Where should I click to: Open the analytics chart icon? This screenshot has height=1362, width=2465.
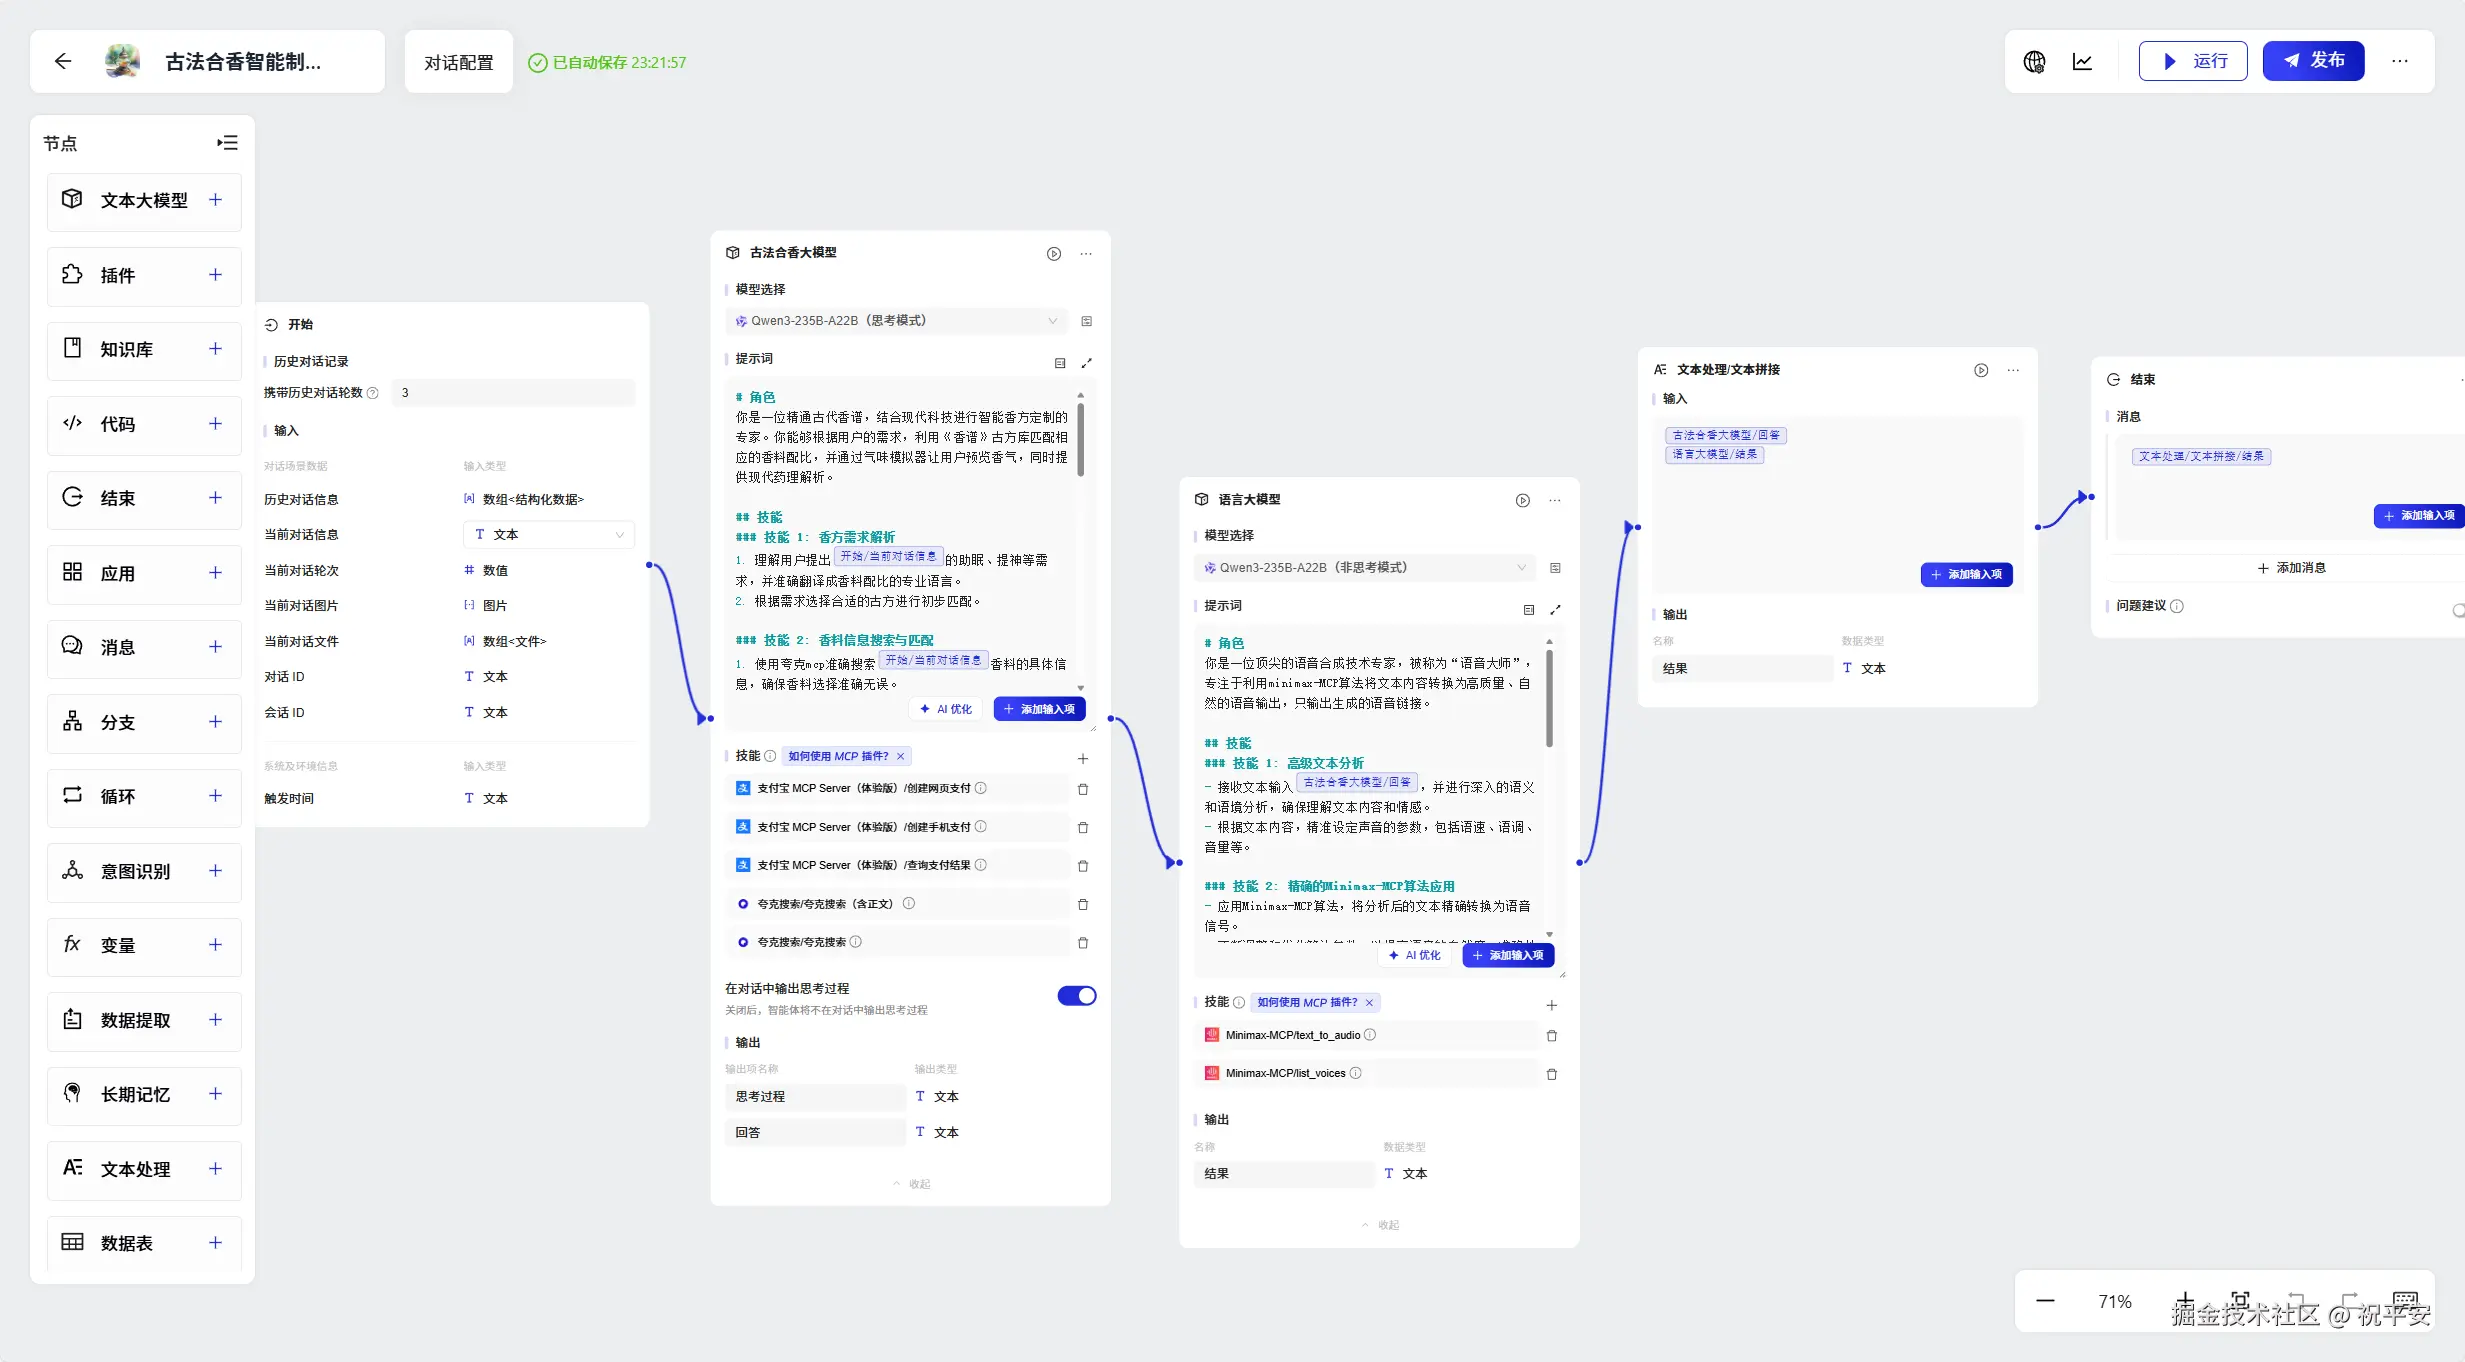coord(2083,62)
